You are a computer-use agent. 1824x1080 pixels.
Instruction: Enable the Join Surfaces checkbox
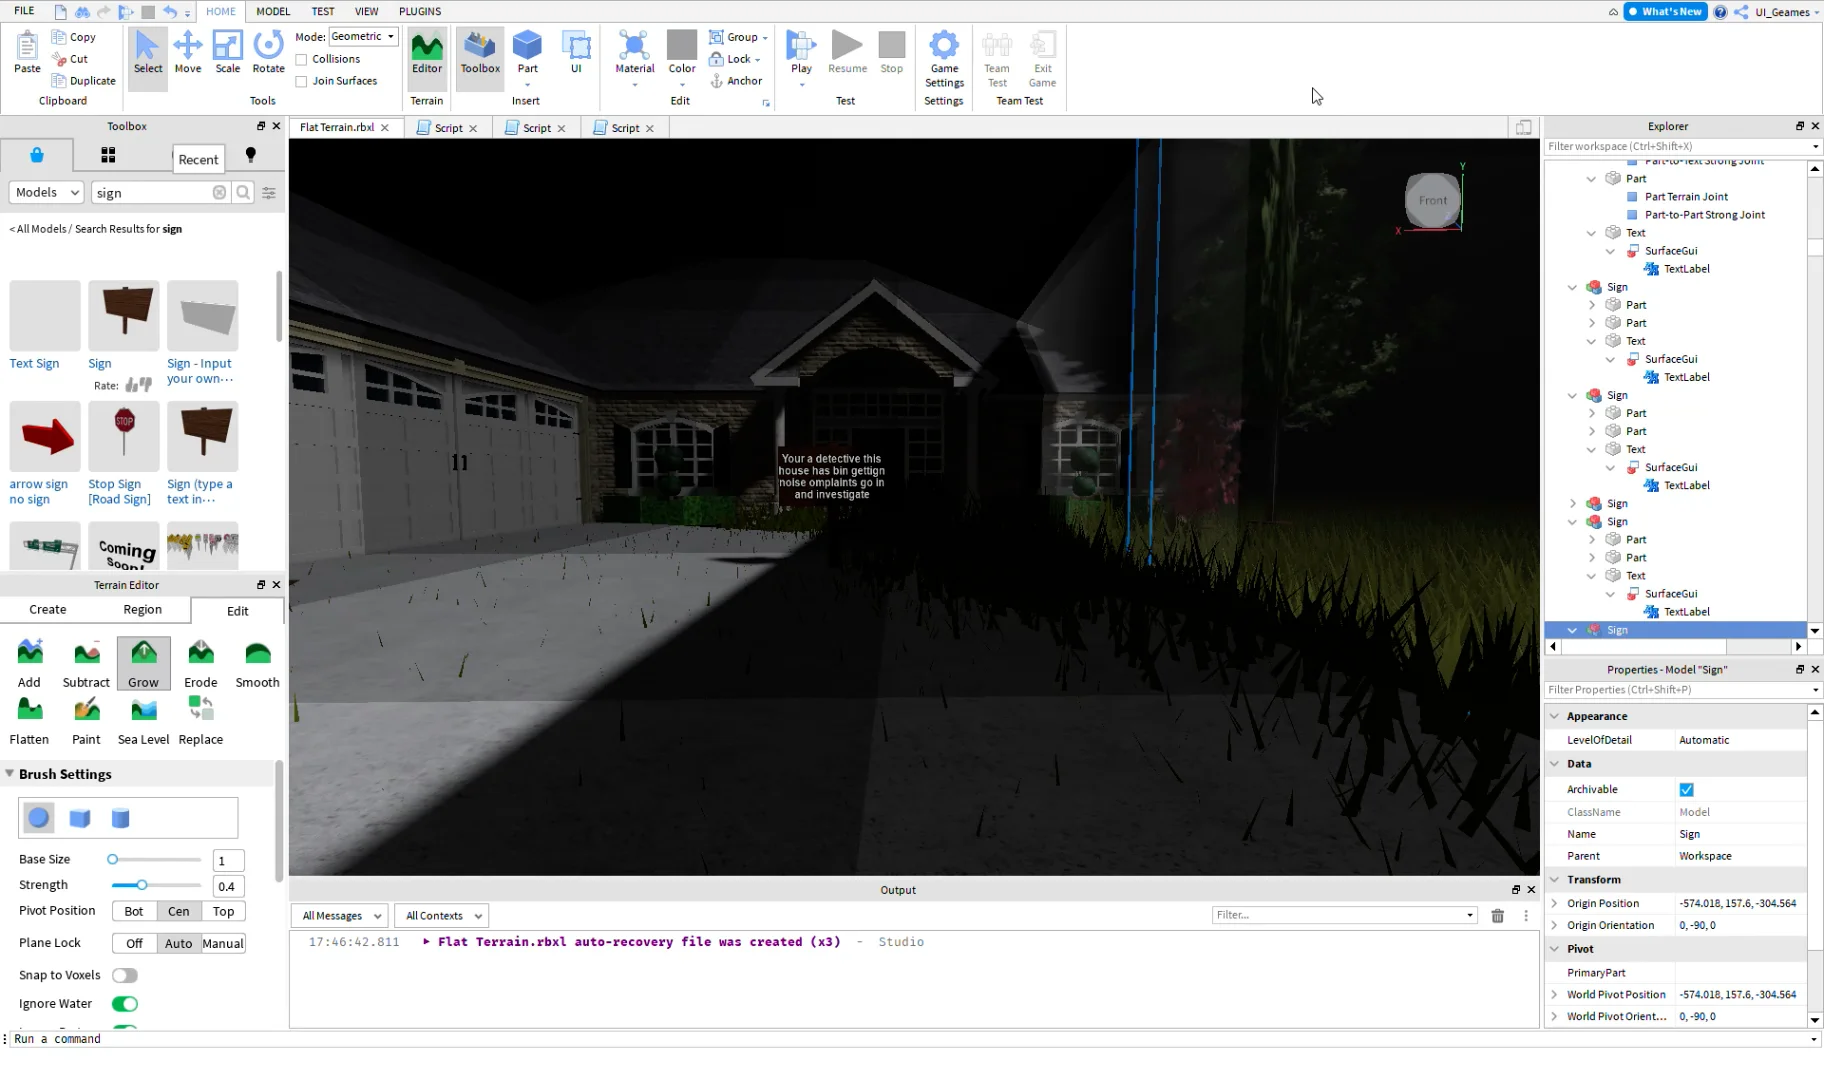[301, 81]
